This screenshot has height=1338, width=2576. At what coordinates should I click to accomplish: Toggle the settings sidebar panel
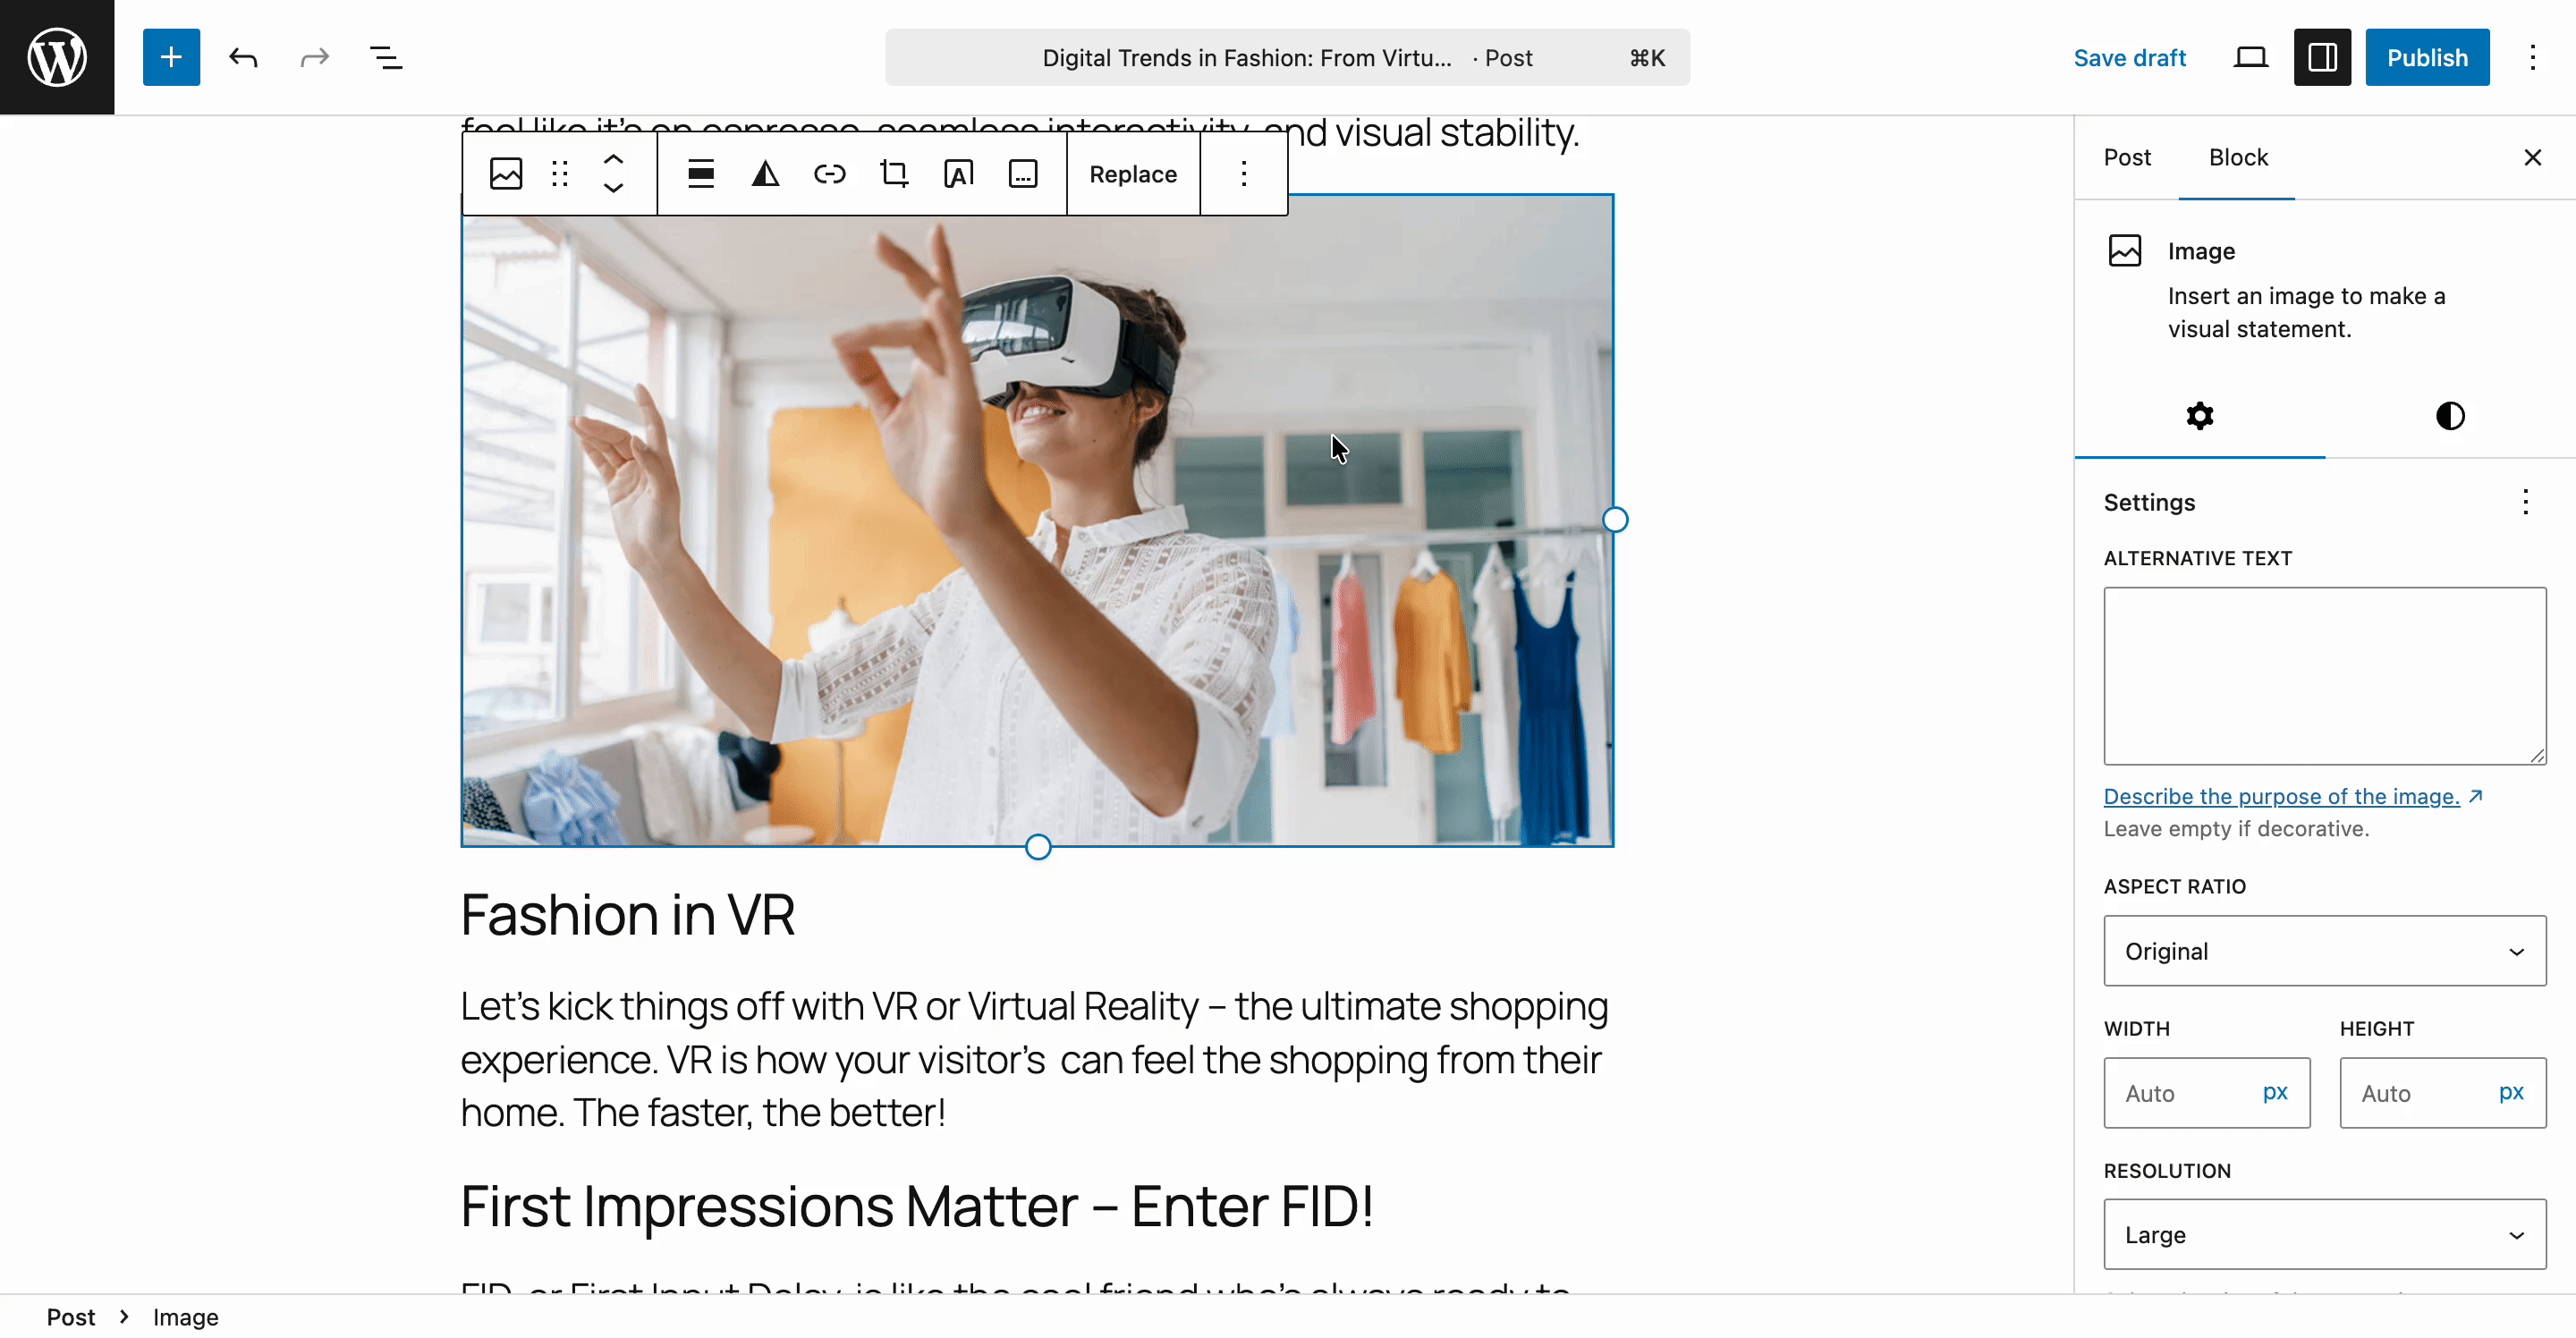click(x=2322, y=57)
